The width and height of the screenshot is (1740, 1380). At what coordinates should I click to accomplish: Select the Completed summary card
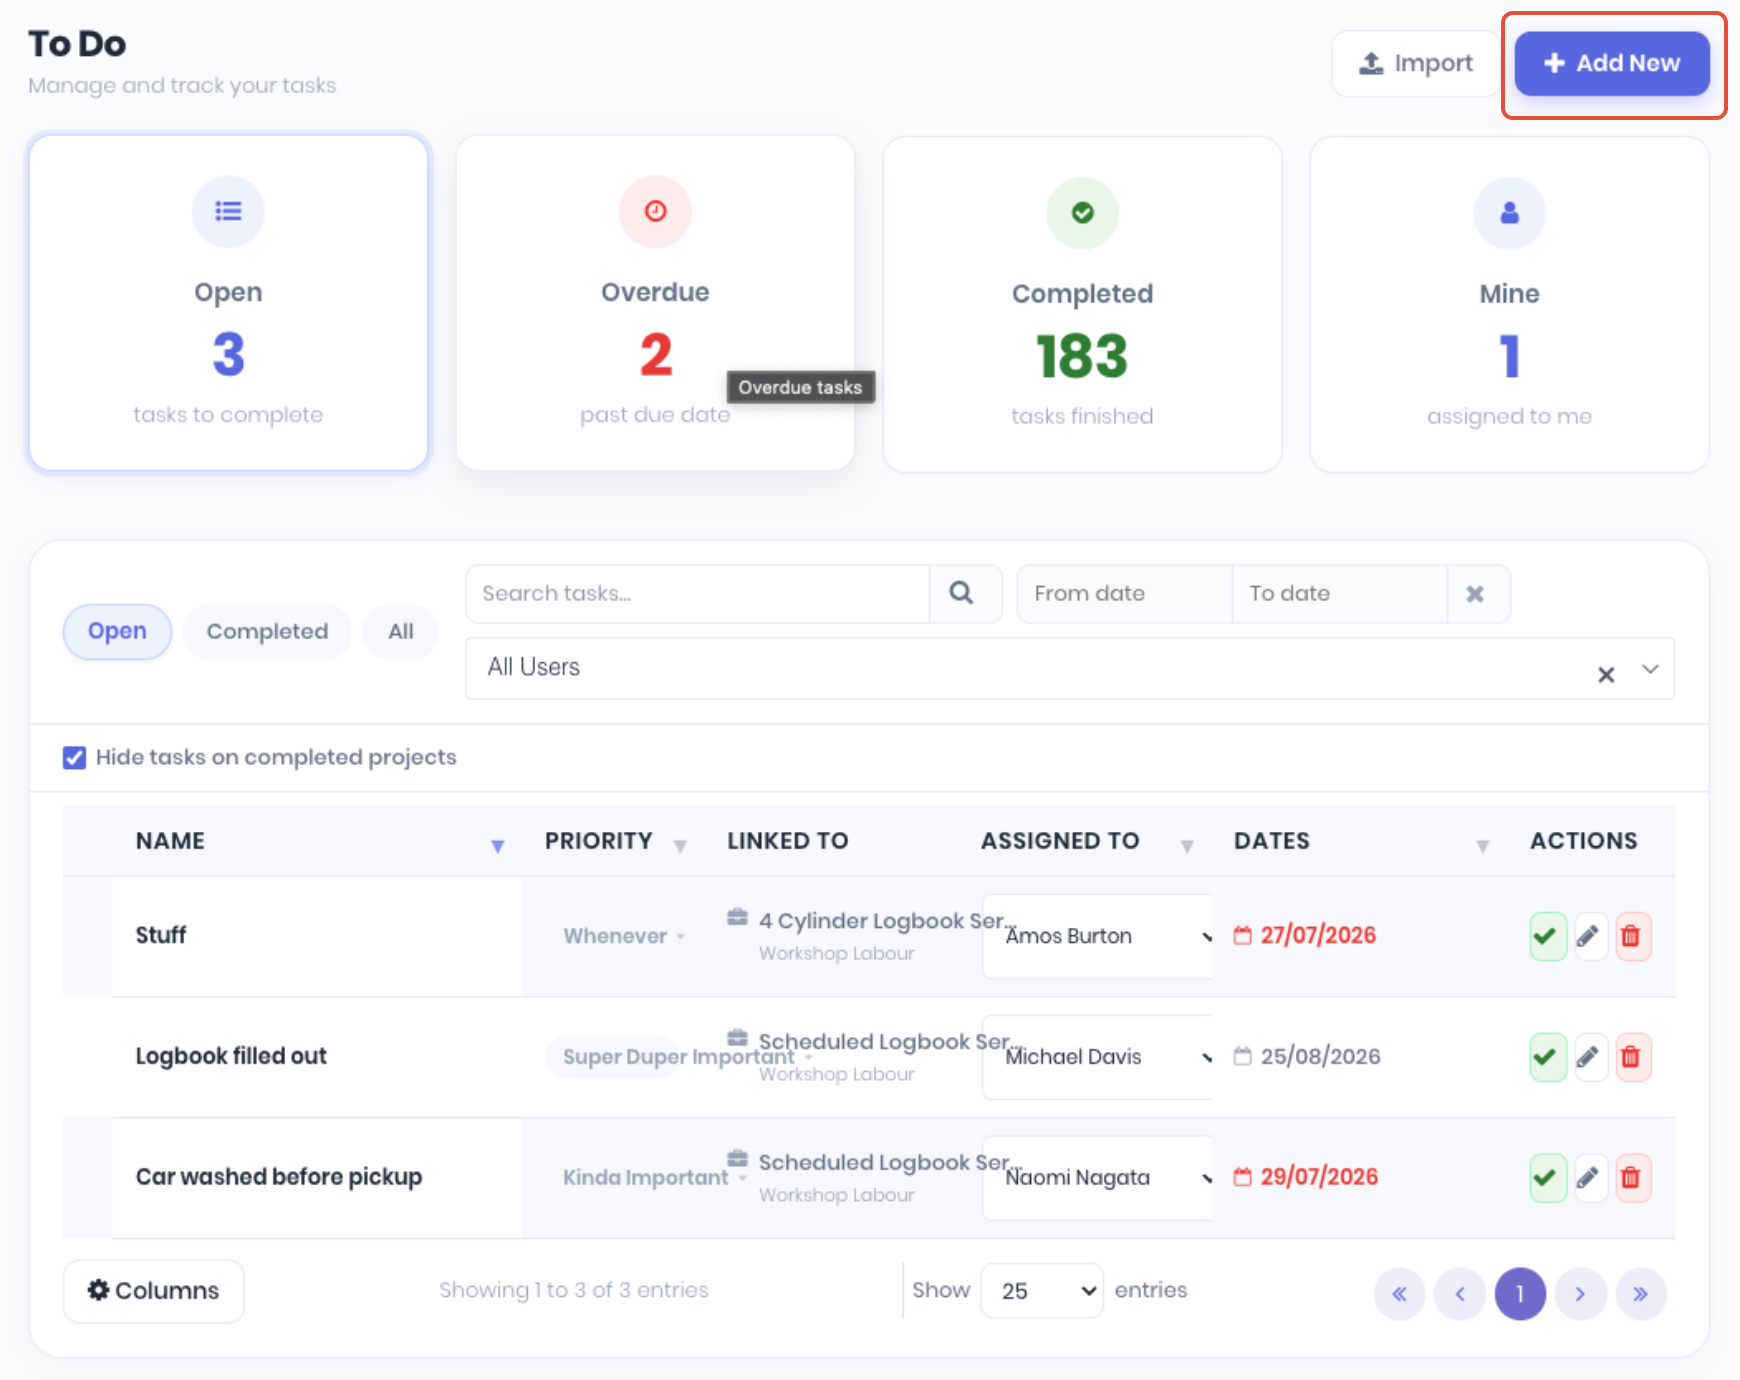click(1082, 304)
